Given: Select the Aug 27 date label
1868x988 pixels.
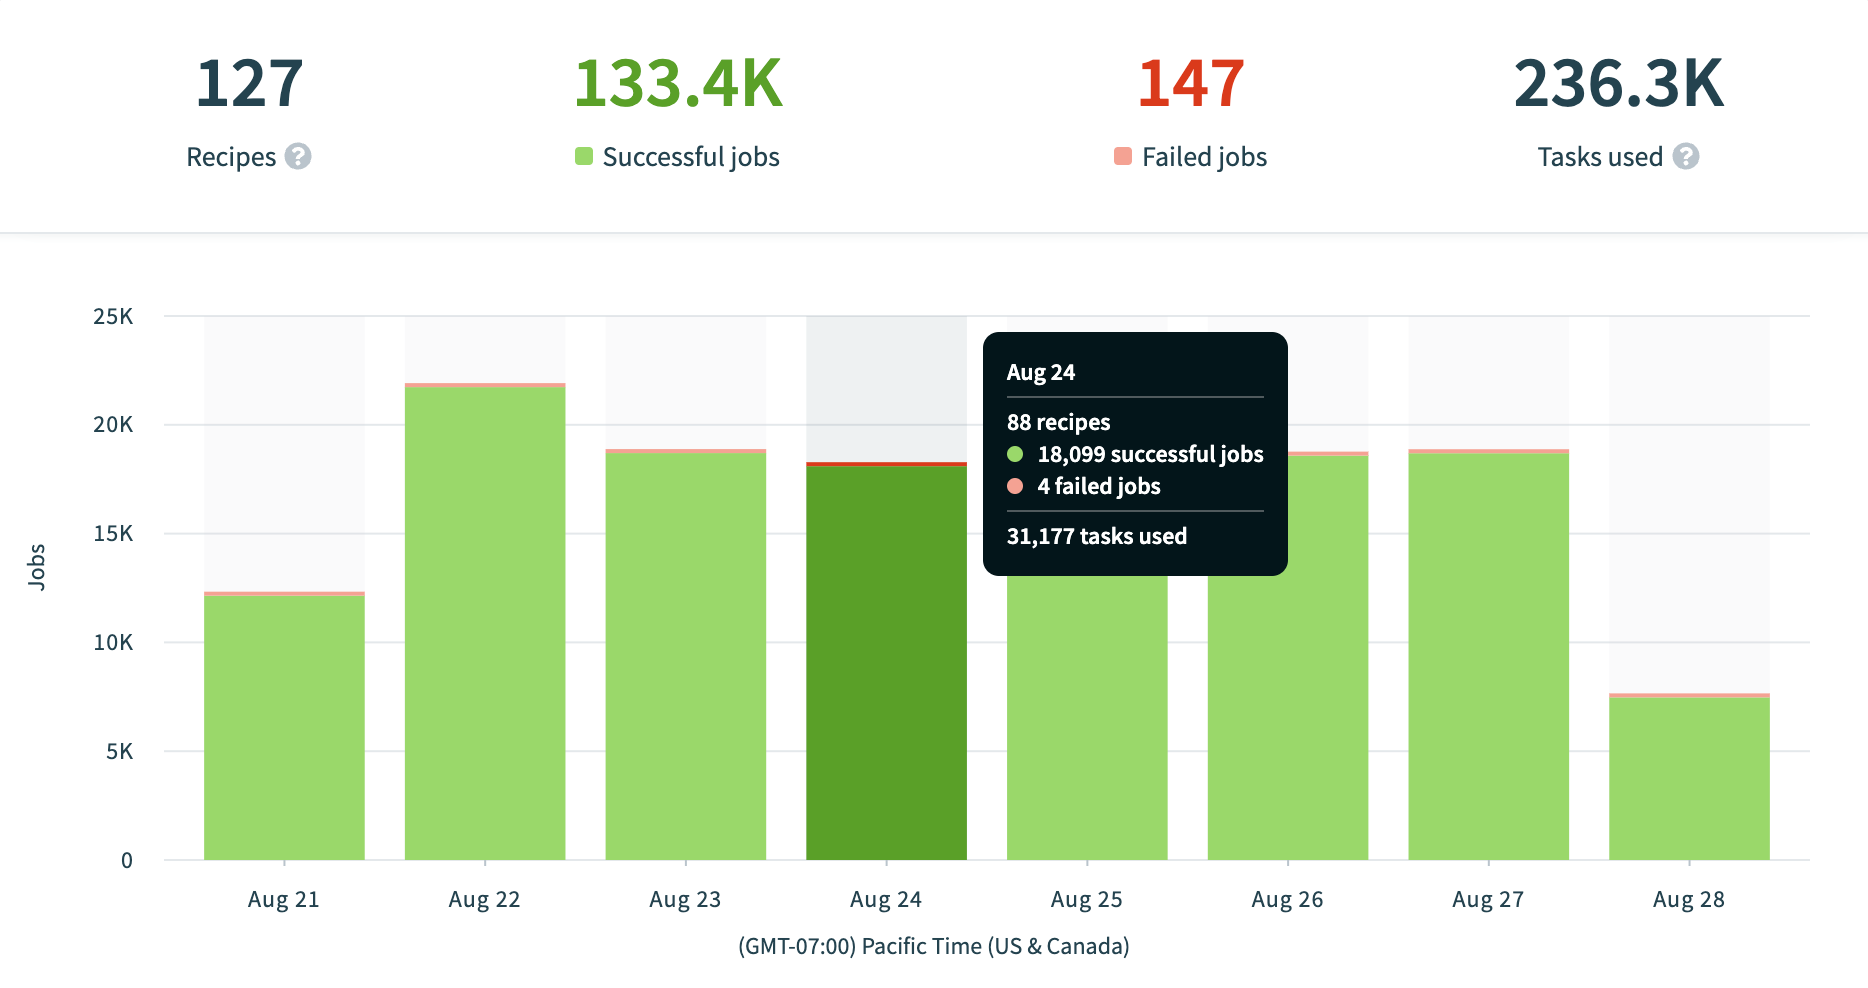Looking at the screenshot, I should pos(1487,899).
